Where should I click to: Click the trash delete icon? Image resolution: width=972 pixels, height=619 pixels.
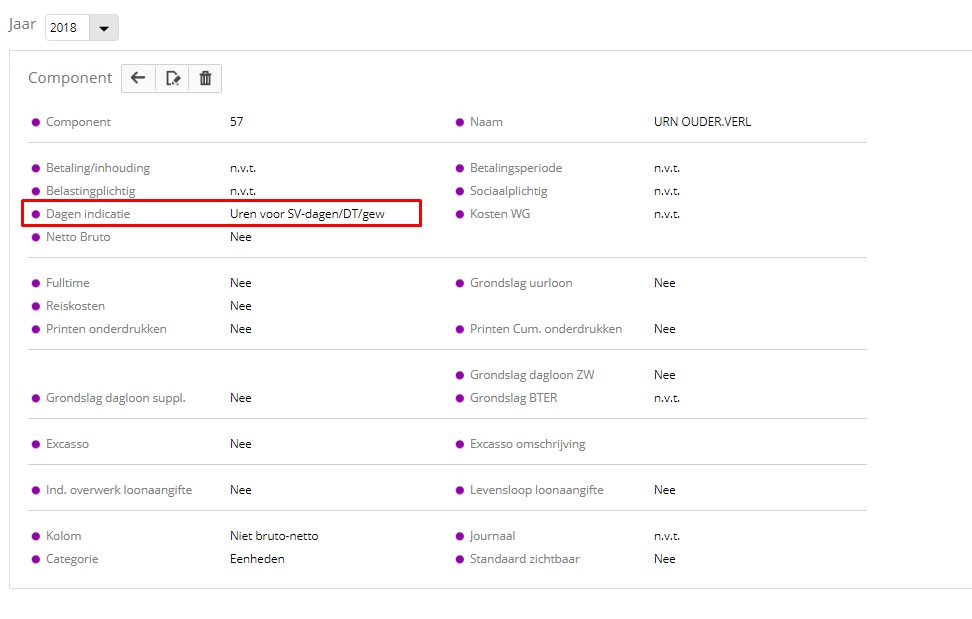(x=205, y=78)
